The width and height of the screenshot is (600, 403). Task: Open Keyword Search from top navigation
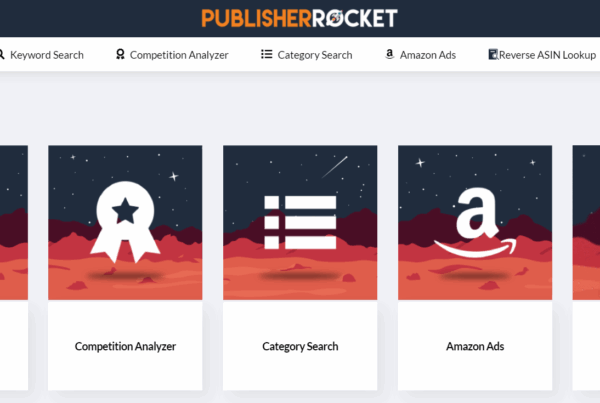pyautogui.click(x=47, y=55)
